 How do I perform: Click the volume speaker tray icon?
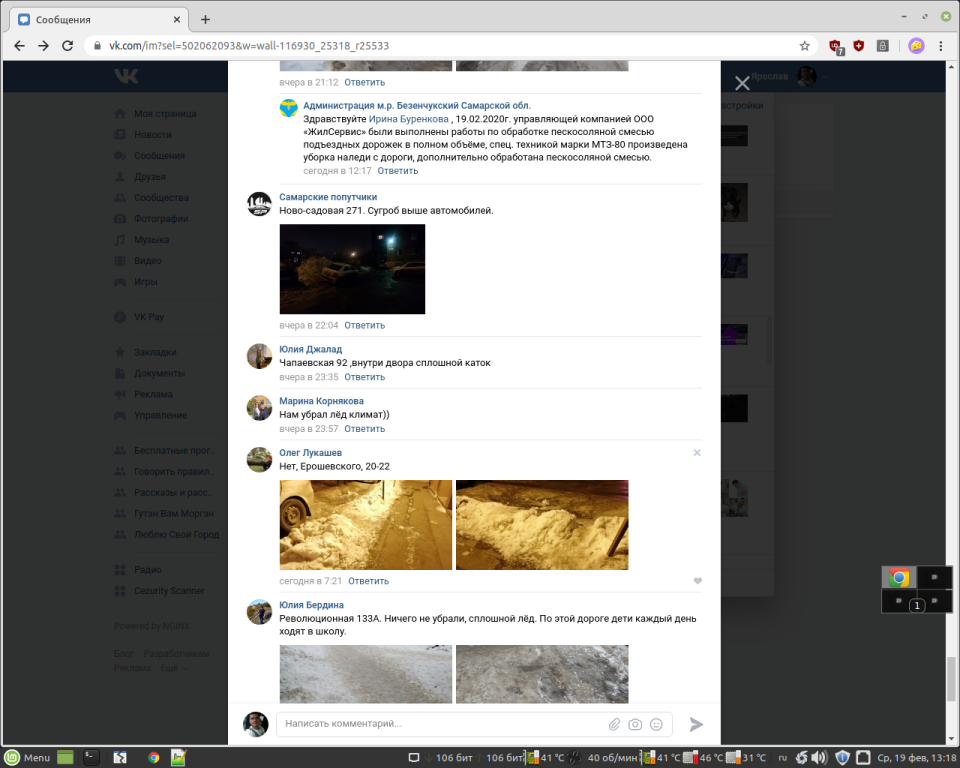click(x=818, y=757)
